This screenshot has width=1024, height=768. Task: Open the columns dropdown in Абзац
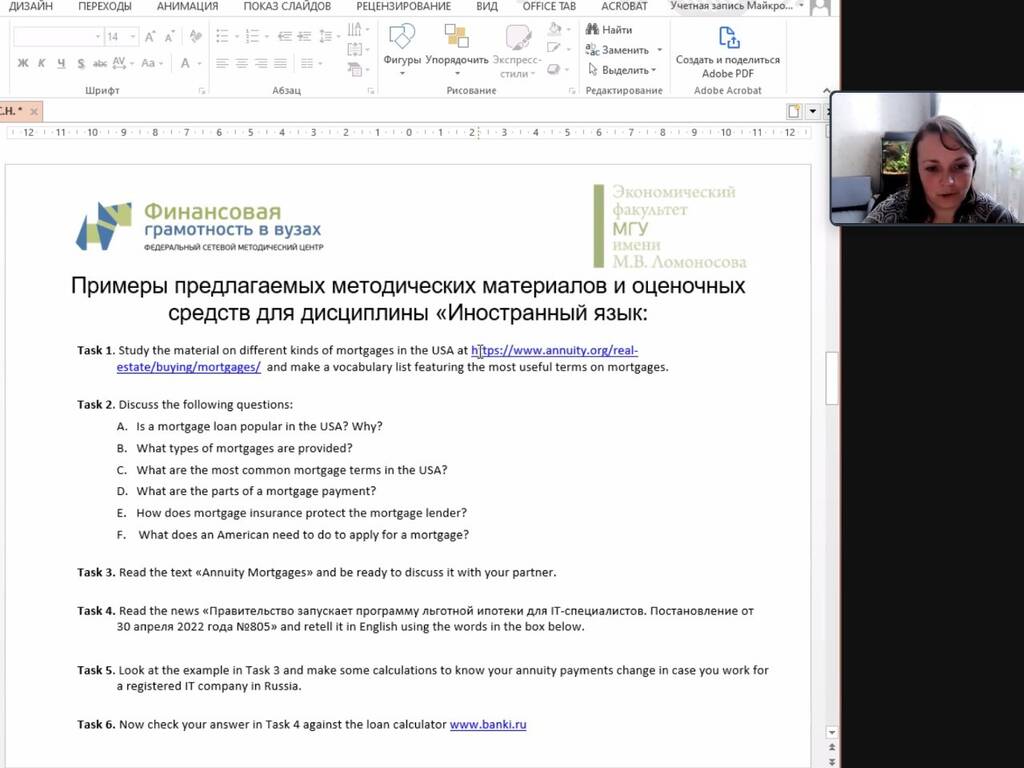coord(311,63)
